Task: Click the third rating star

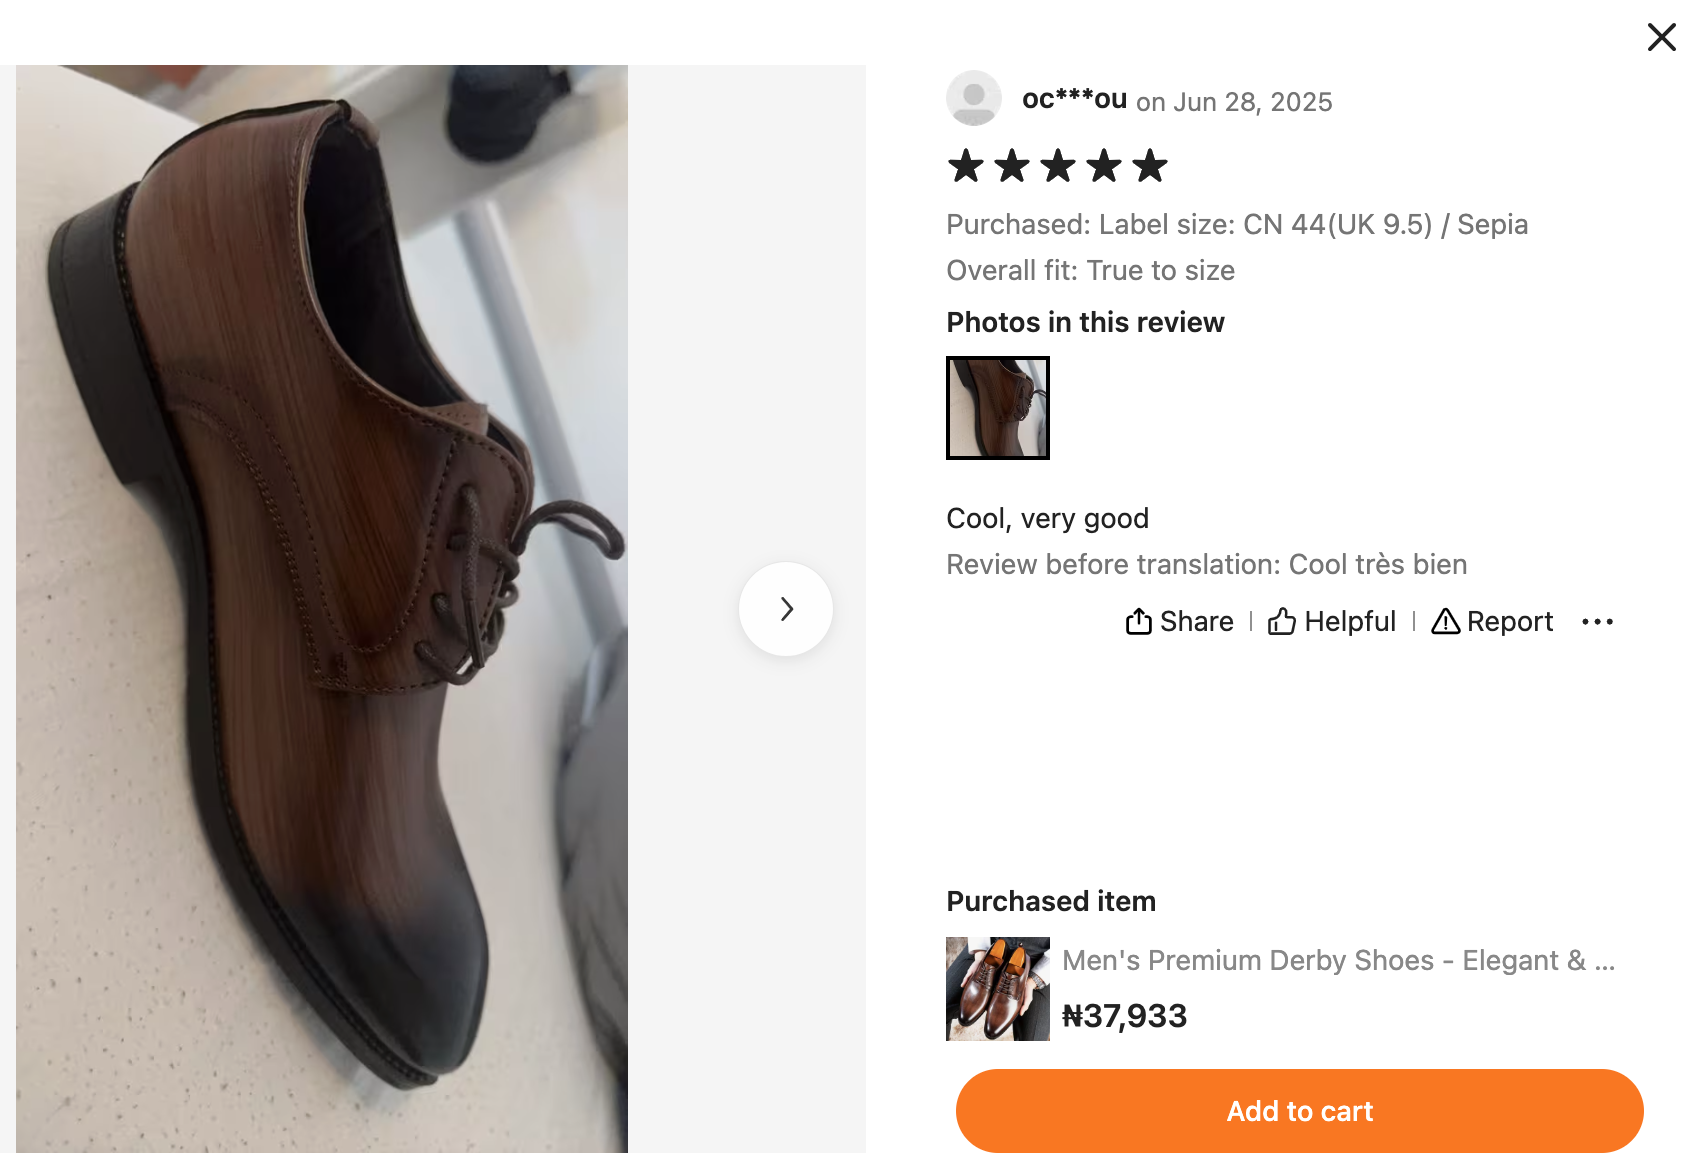Action: coord(1057,166)
